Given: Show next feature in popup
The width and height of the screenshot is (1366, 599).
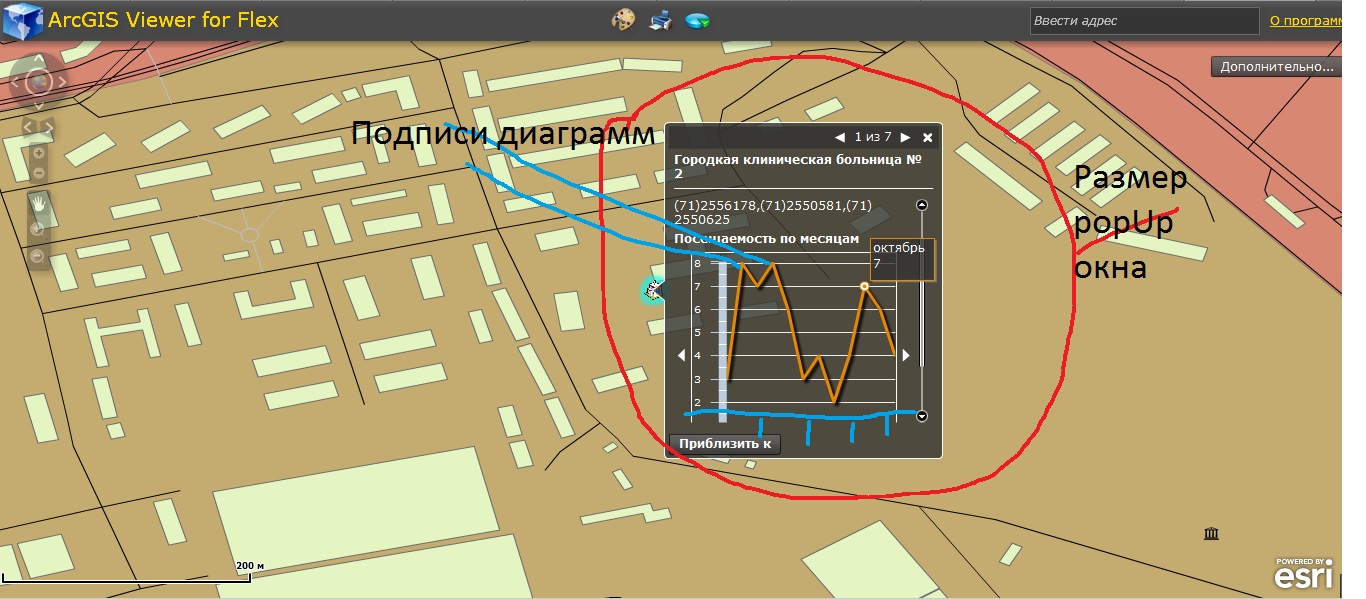Looking at the screenshot, I should coord(905,137).
